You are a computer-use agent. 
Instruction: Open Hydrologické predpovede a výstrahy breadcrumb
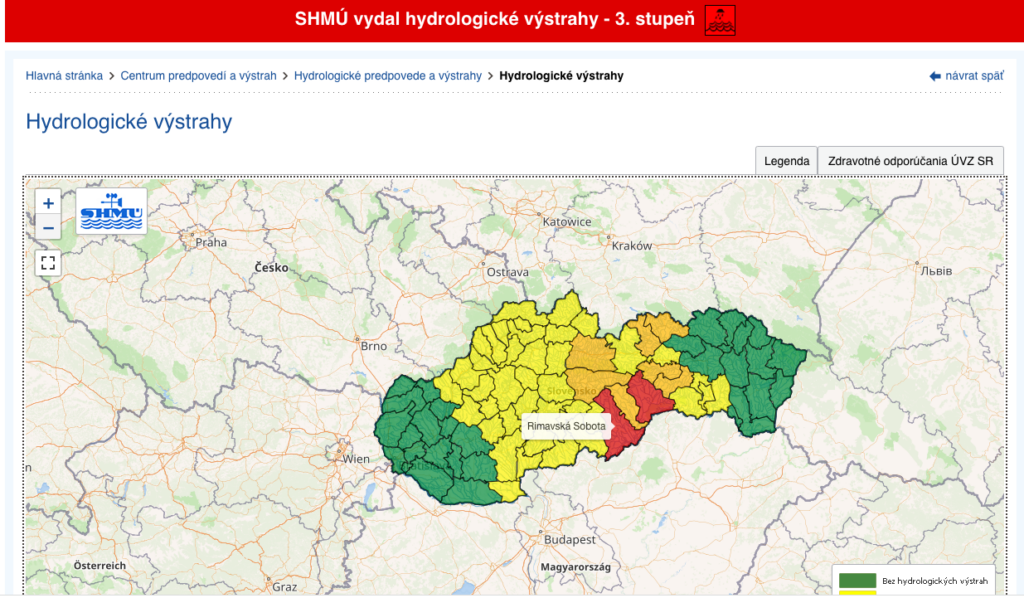[388, 76]
